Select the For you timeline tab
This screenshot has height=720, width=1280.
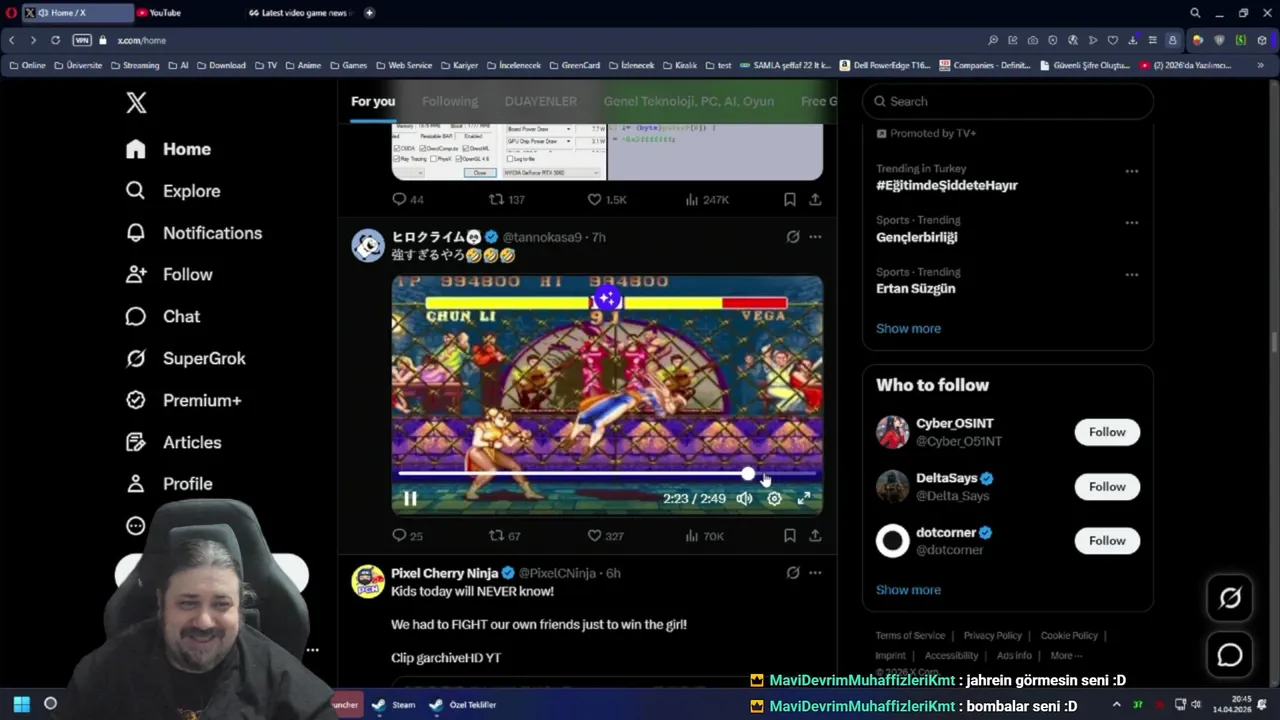tap(373, 101)
